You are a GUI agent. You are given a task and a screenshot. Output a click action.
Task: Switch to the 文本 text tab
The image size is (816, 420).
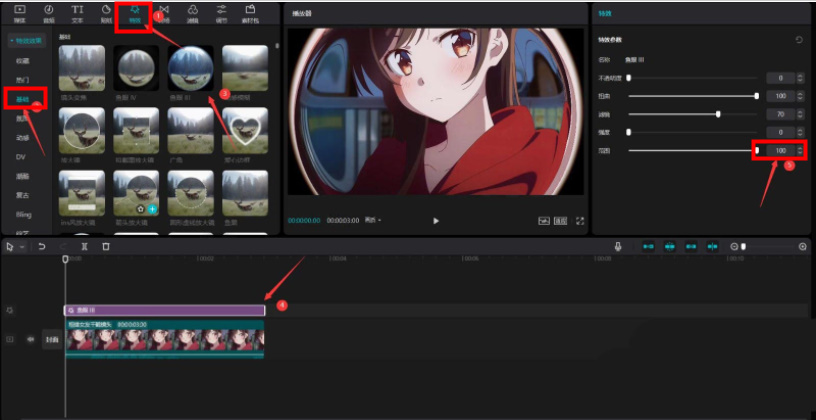tap(77, 13)
